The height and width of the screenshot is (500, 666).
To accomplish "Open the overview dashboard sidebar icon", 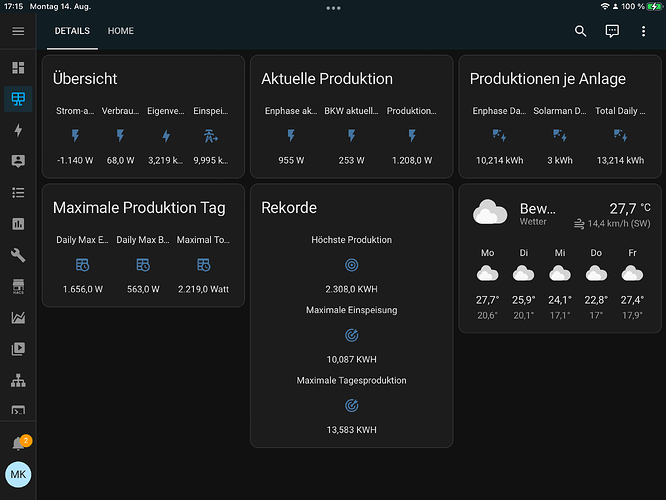I will [18, 68].
